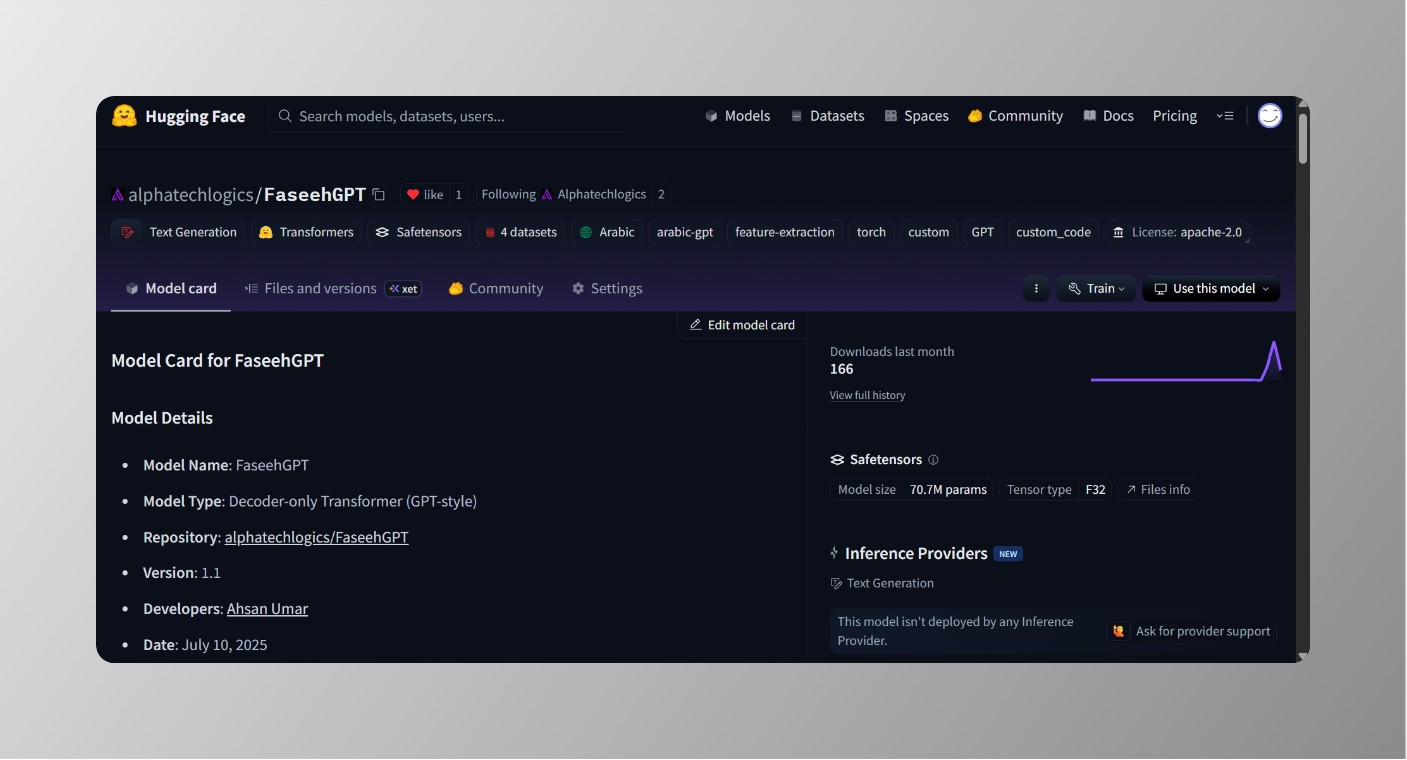Select the Text Generation tag
The image size is (1407, 760).
point(179,232)
